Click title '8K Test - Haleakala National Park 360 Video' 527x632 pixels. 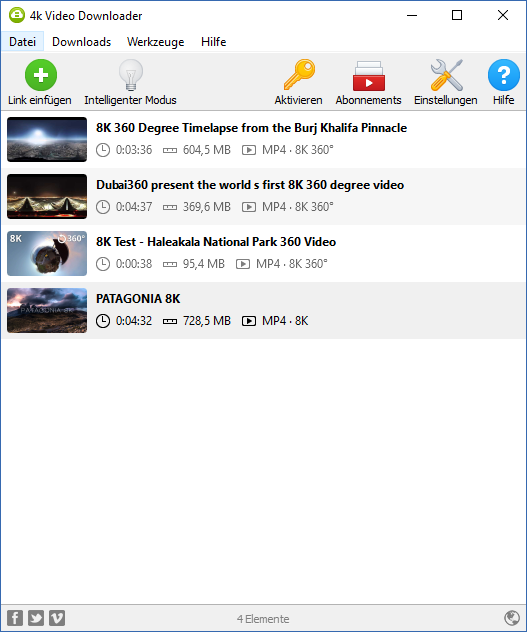point(216,242)
